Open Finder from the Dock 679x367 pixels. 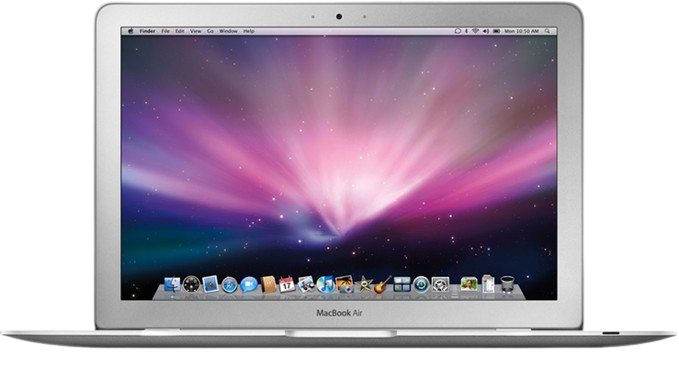click(x=172, y=284)
